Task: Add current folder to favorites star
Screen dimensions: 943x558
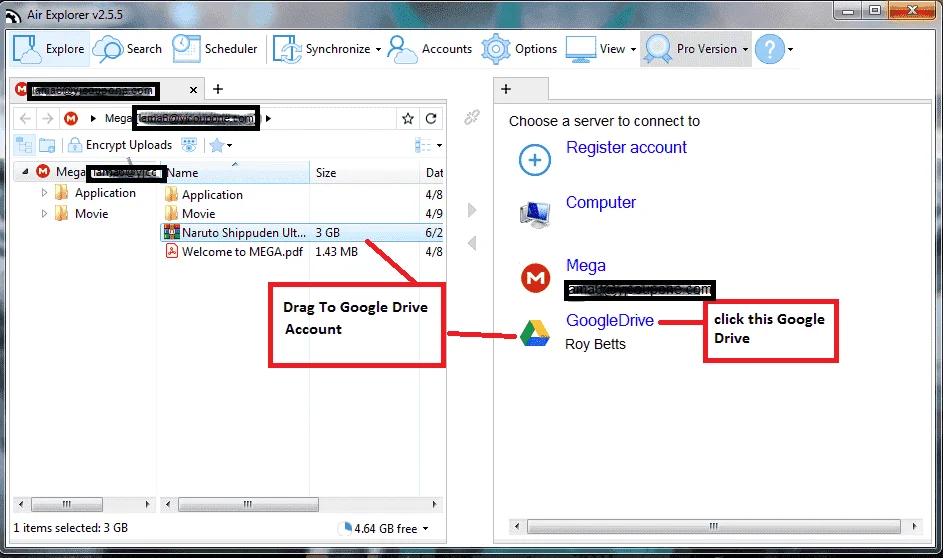Action: pyautogui.click(x=408, y=118)
